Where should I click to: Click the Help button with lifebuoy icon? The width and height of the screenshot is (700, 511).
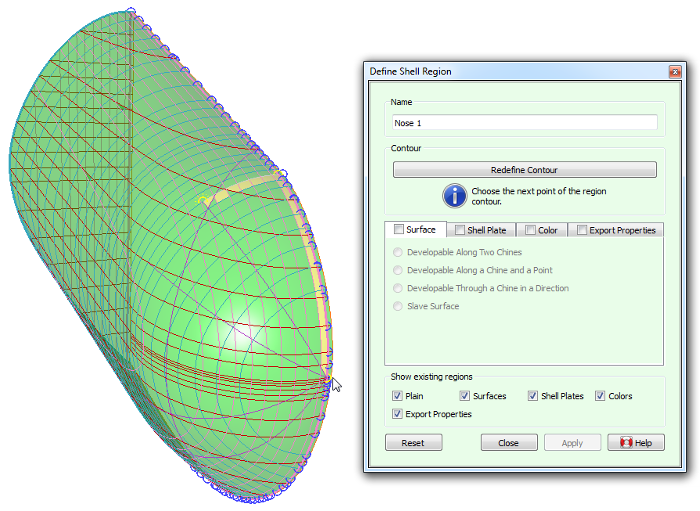click(x=635, y=443)
